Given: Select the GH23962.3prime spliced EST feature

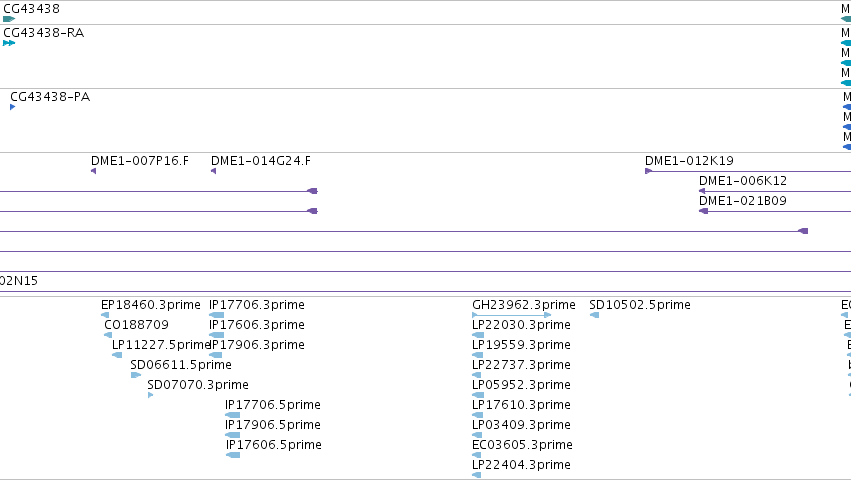Looking at the screenshot, I should tap(512, 315).
